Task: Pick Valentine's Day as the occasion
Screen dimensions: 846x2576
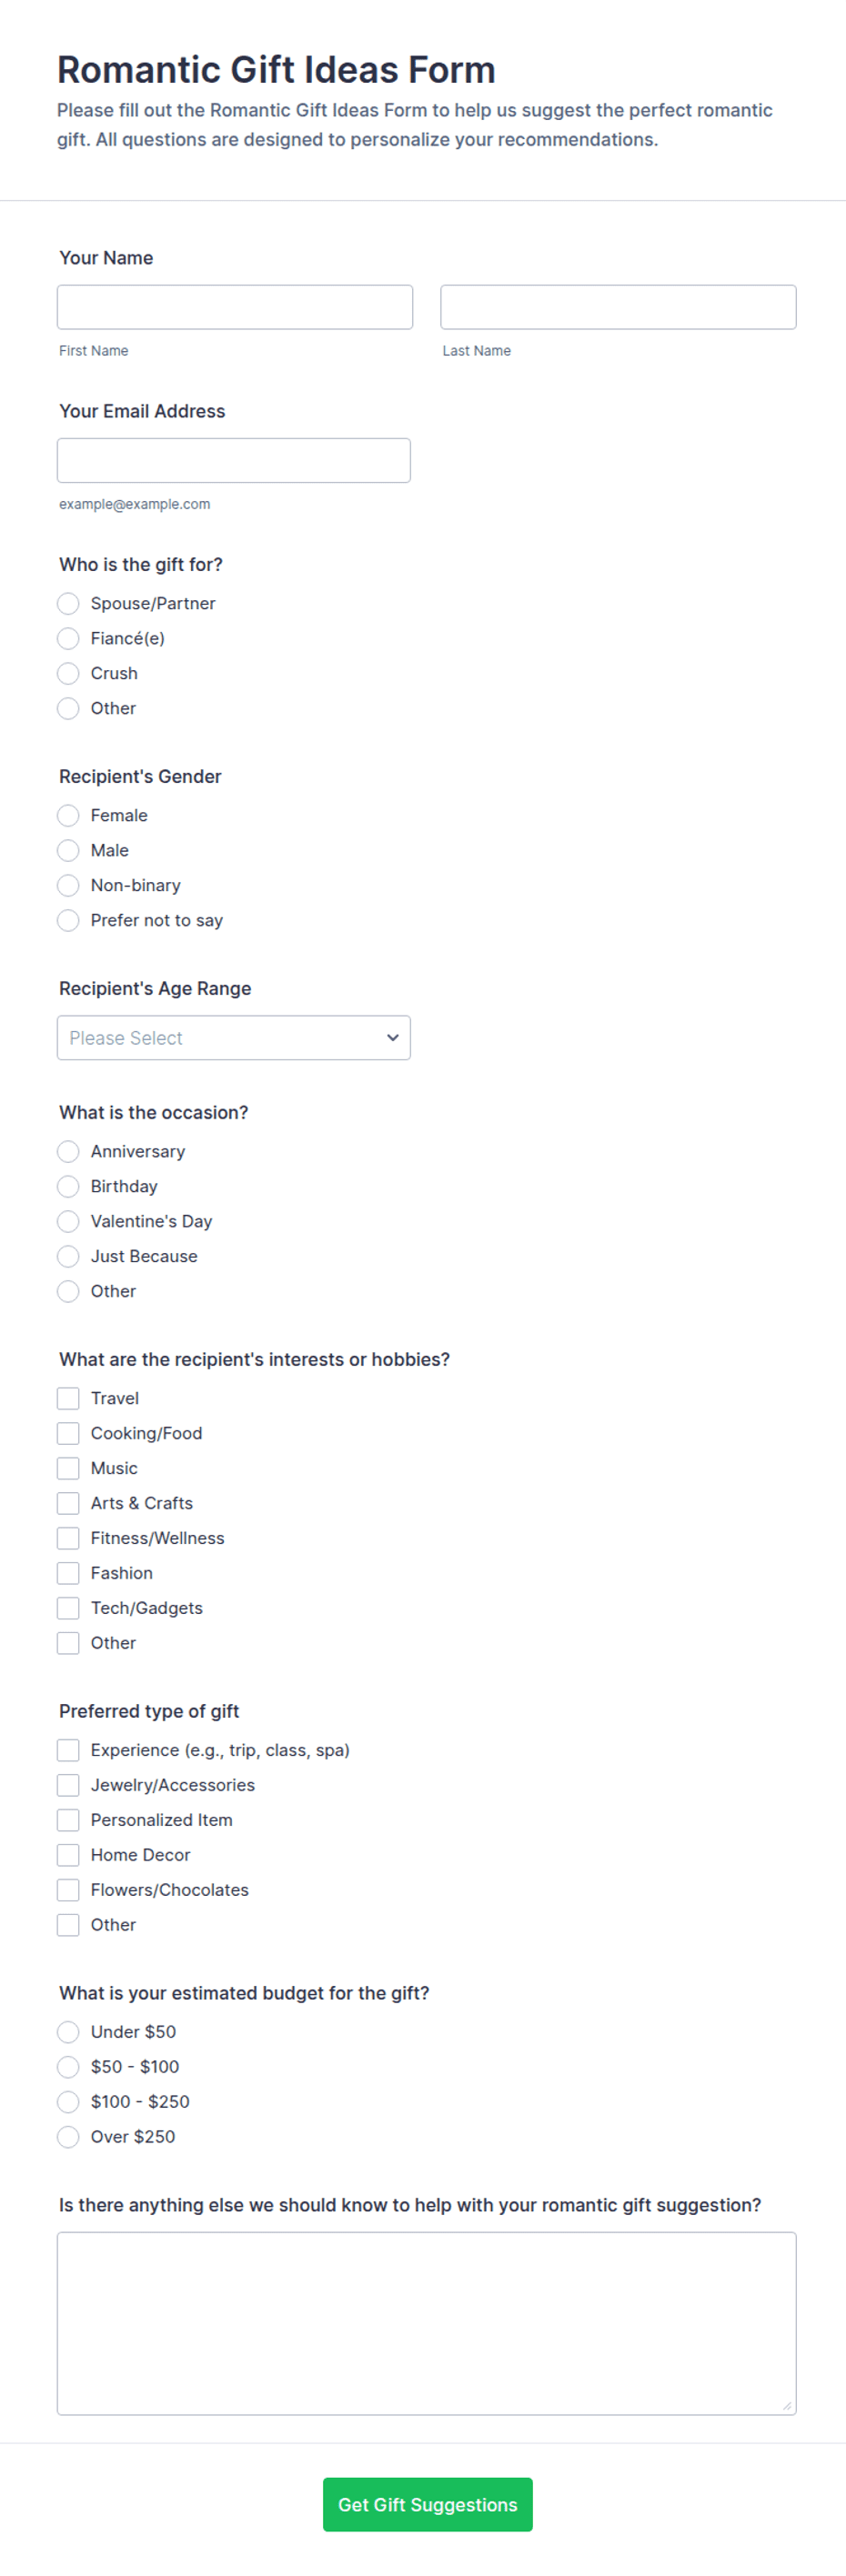Action: [x=68, y=1221]
